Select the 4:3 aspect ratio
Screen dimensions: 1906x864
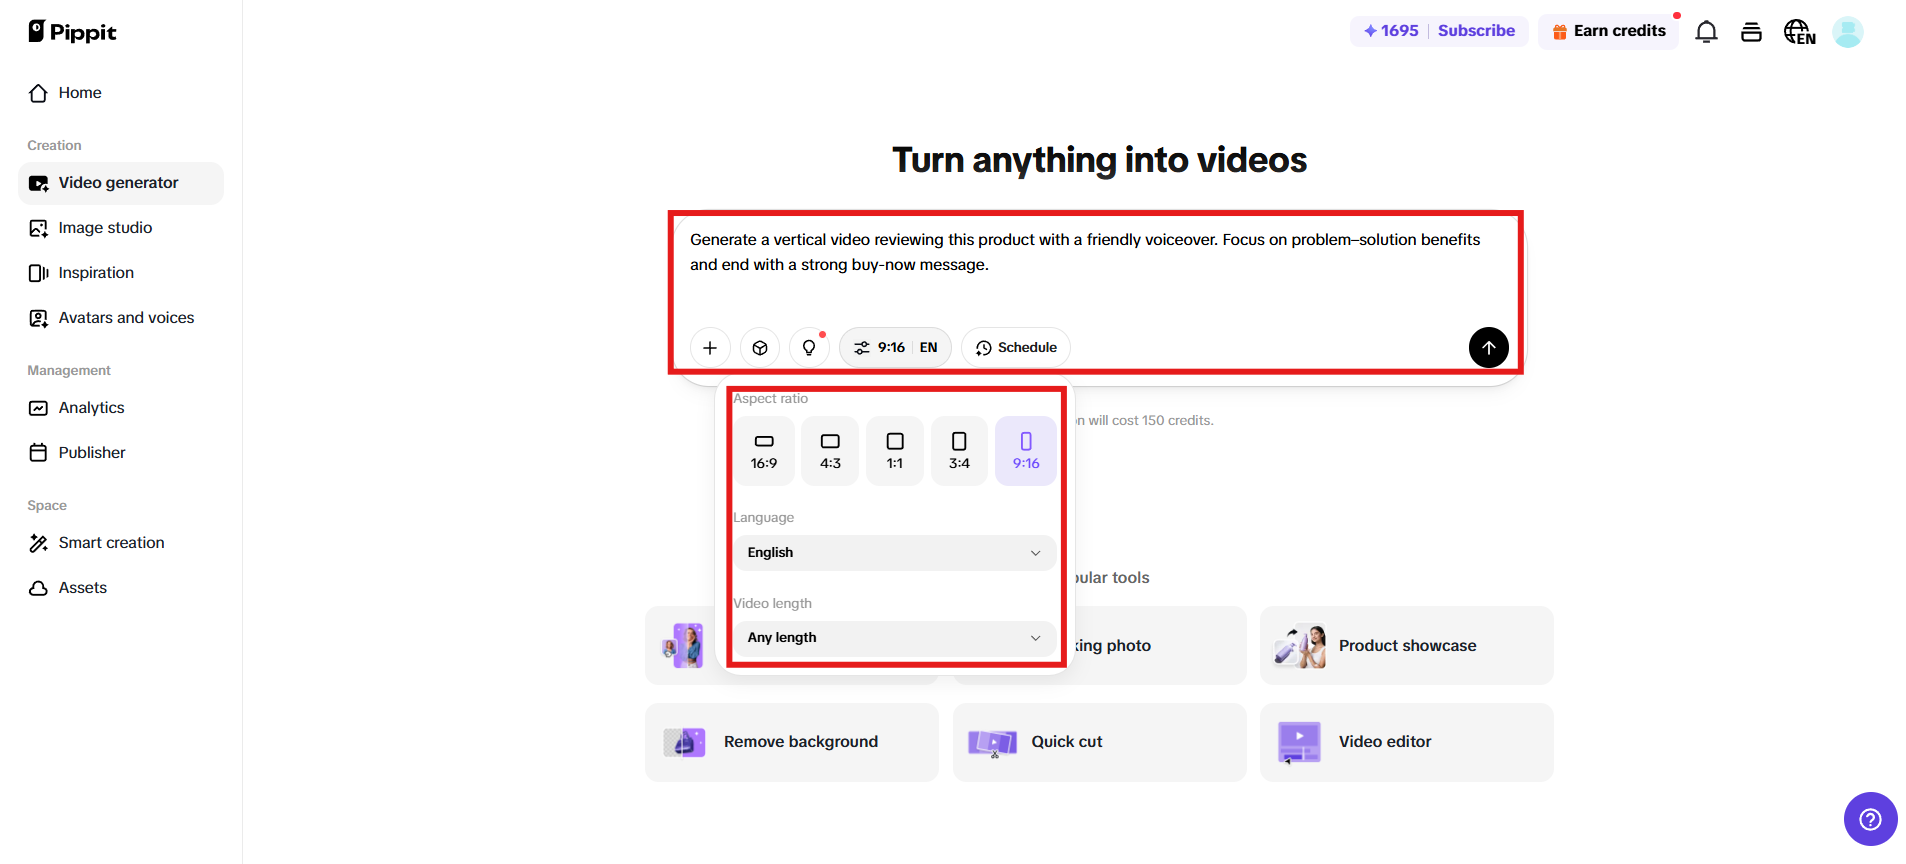(830, 451)
